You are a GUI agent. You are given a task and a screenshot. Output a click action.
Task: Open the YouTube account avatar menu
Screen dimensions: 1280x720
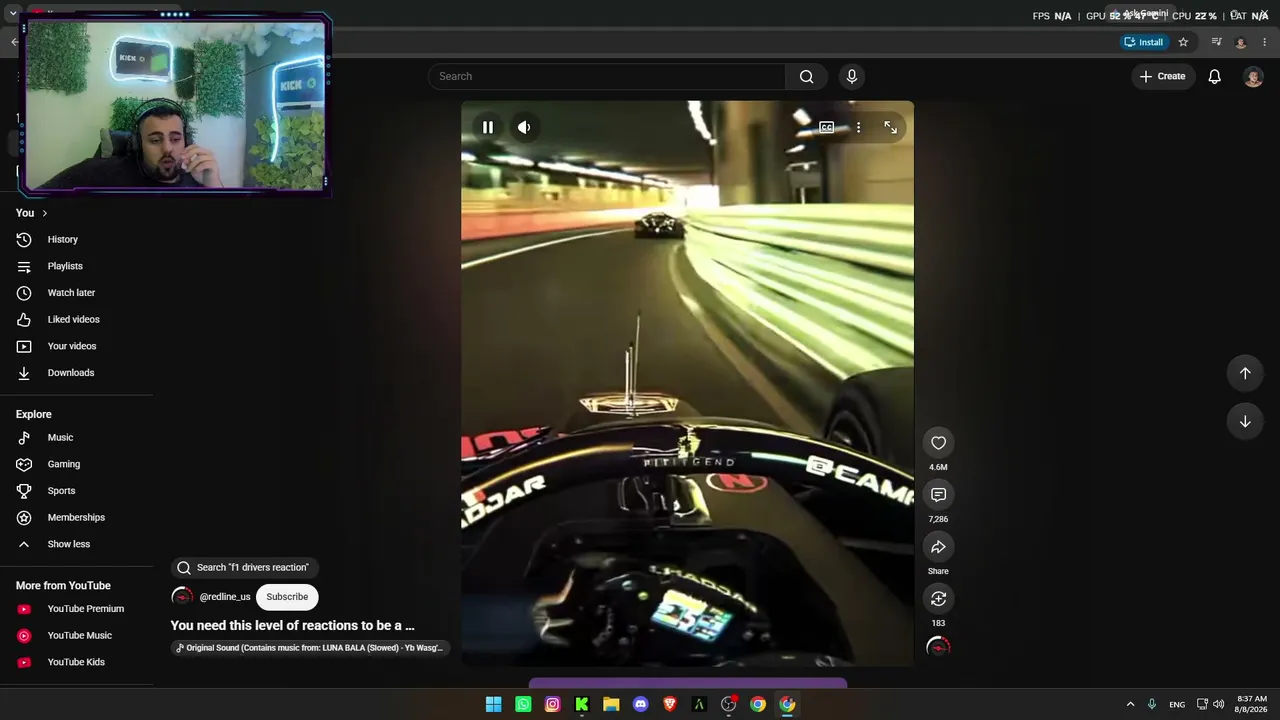(1253, 76)
